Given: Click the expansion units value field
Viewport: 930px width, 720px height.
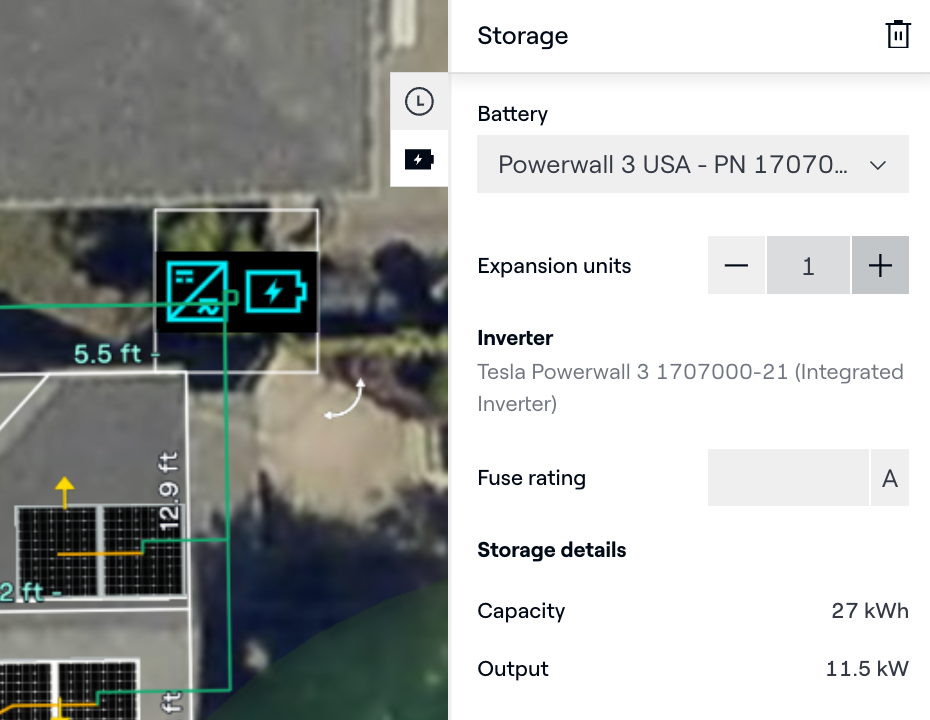Looking at the screenshot, I should click(x=808, y=266).
